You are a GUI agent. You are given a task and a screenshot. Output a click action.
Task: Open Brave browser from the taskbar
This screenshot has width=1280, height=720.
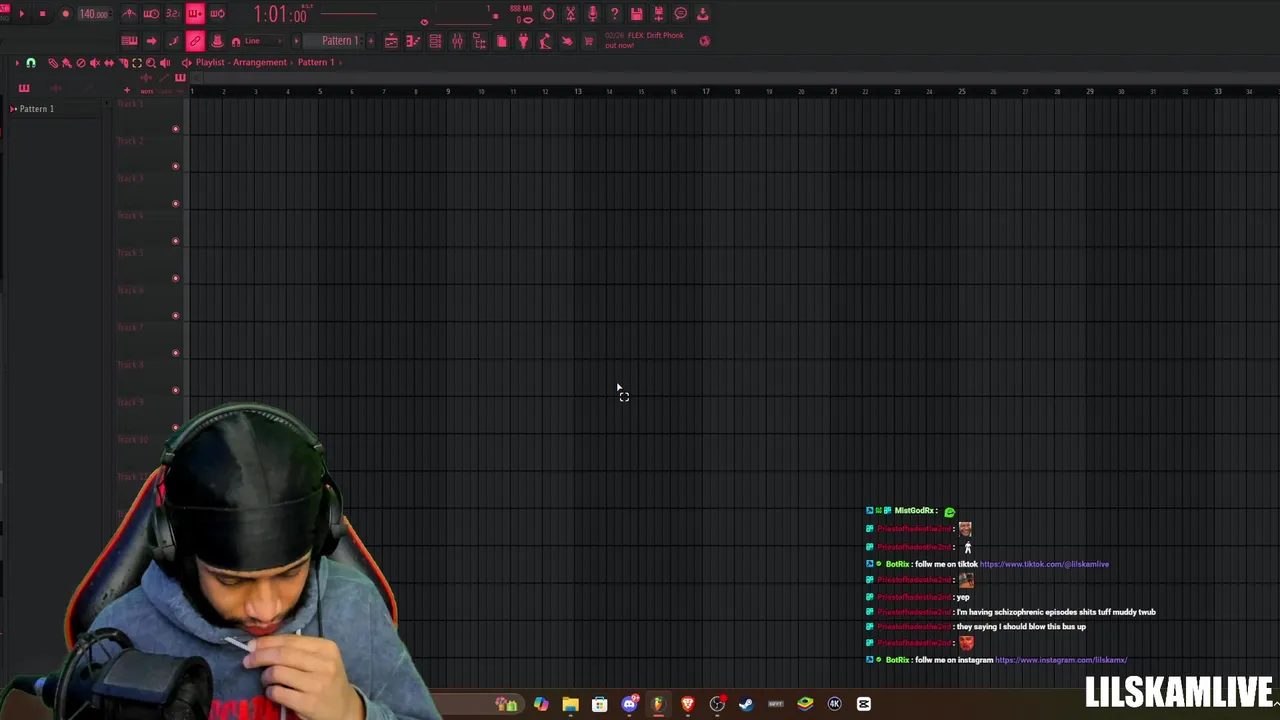687,704
